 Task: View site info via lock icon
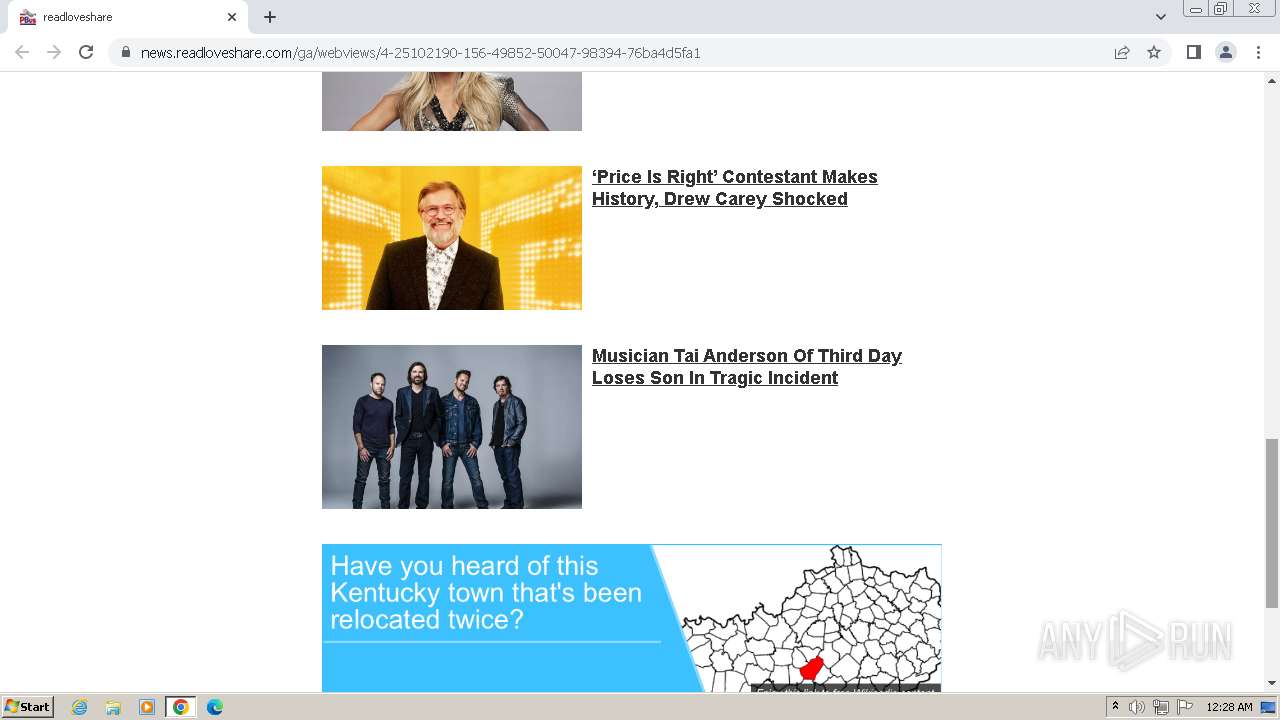[126, 52]
